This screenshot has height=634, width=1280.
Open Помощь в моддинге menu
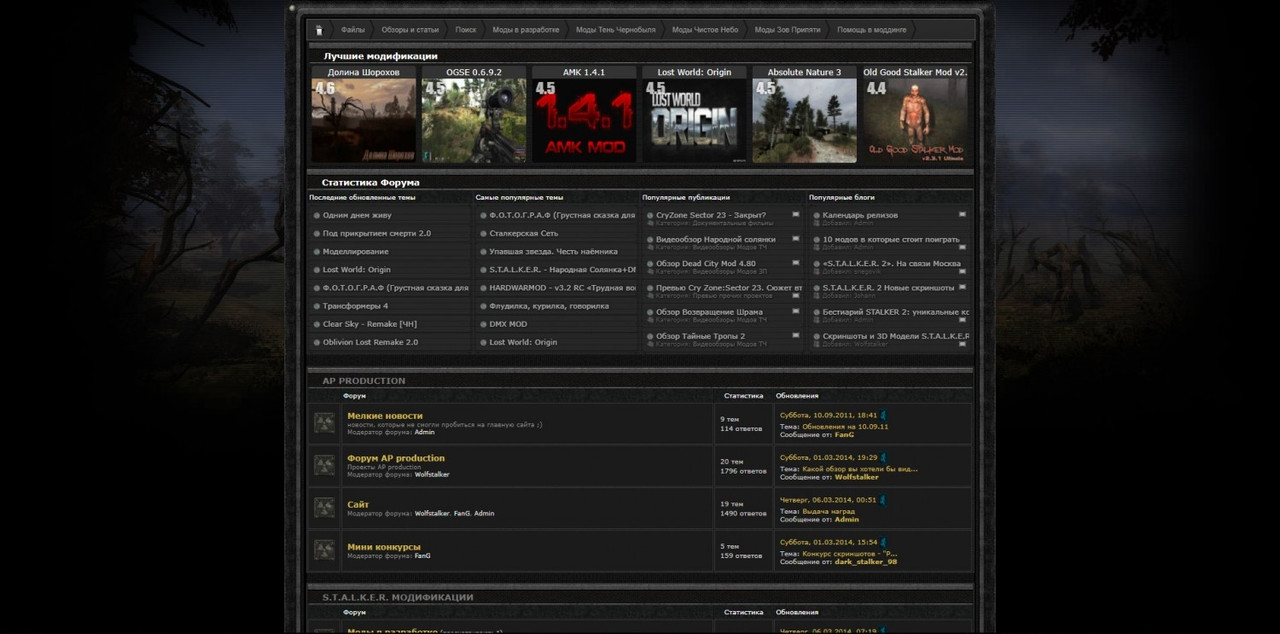(872, 30)
